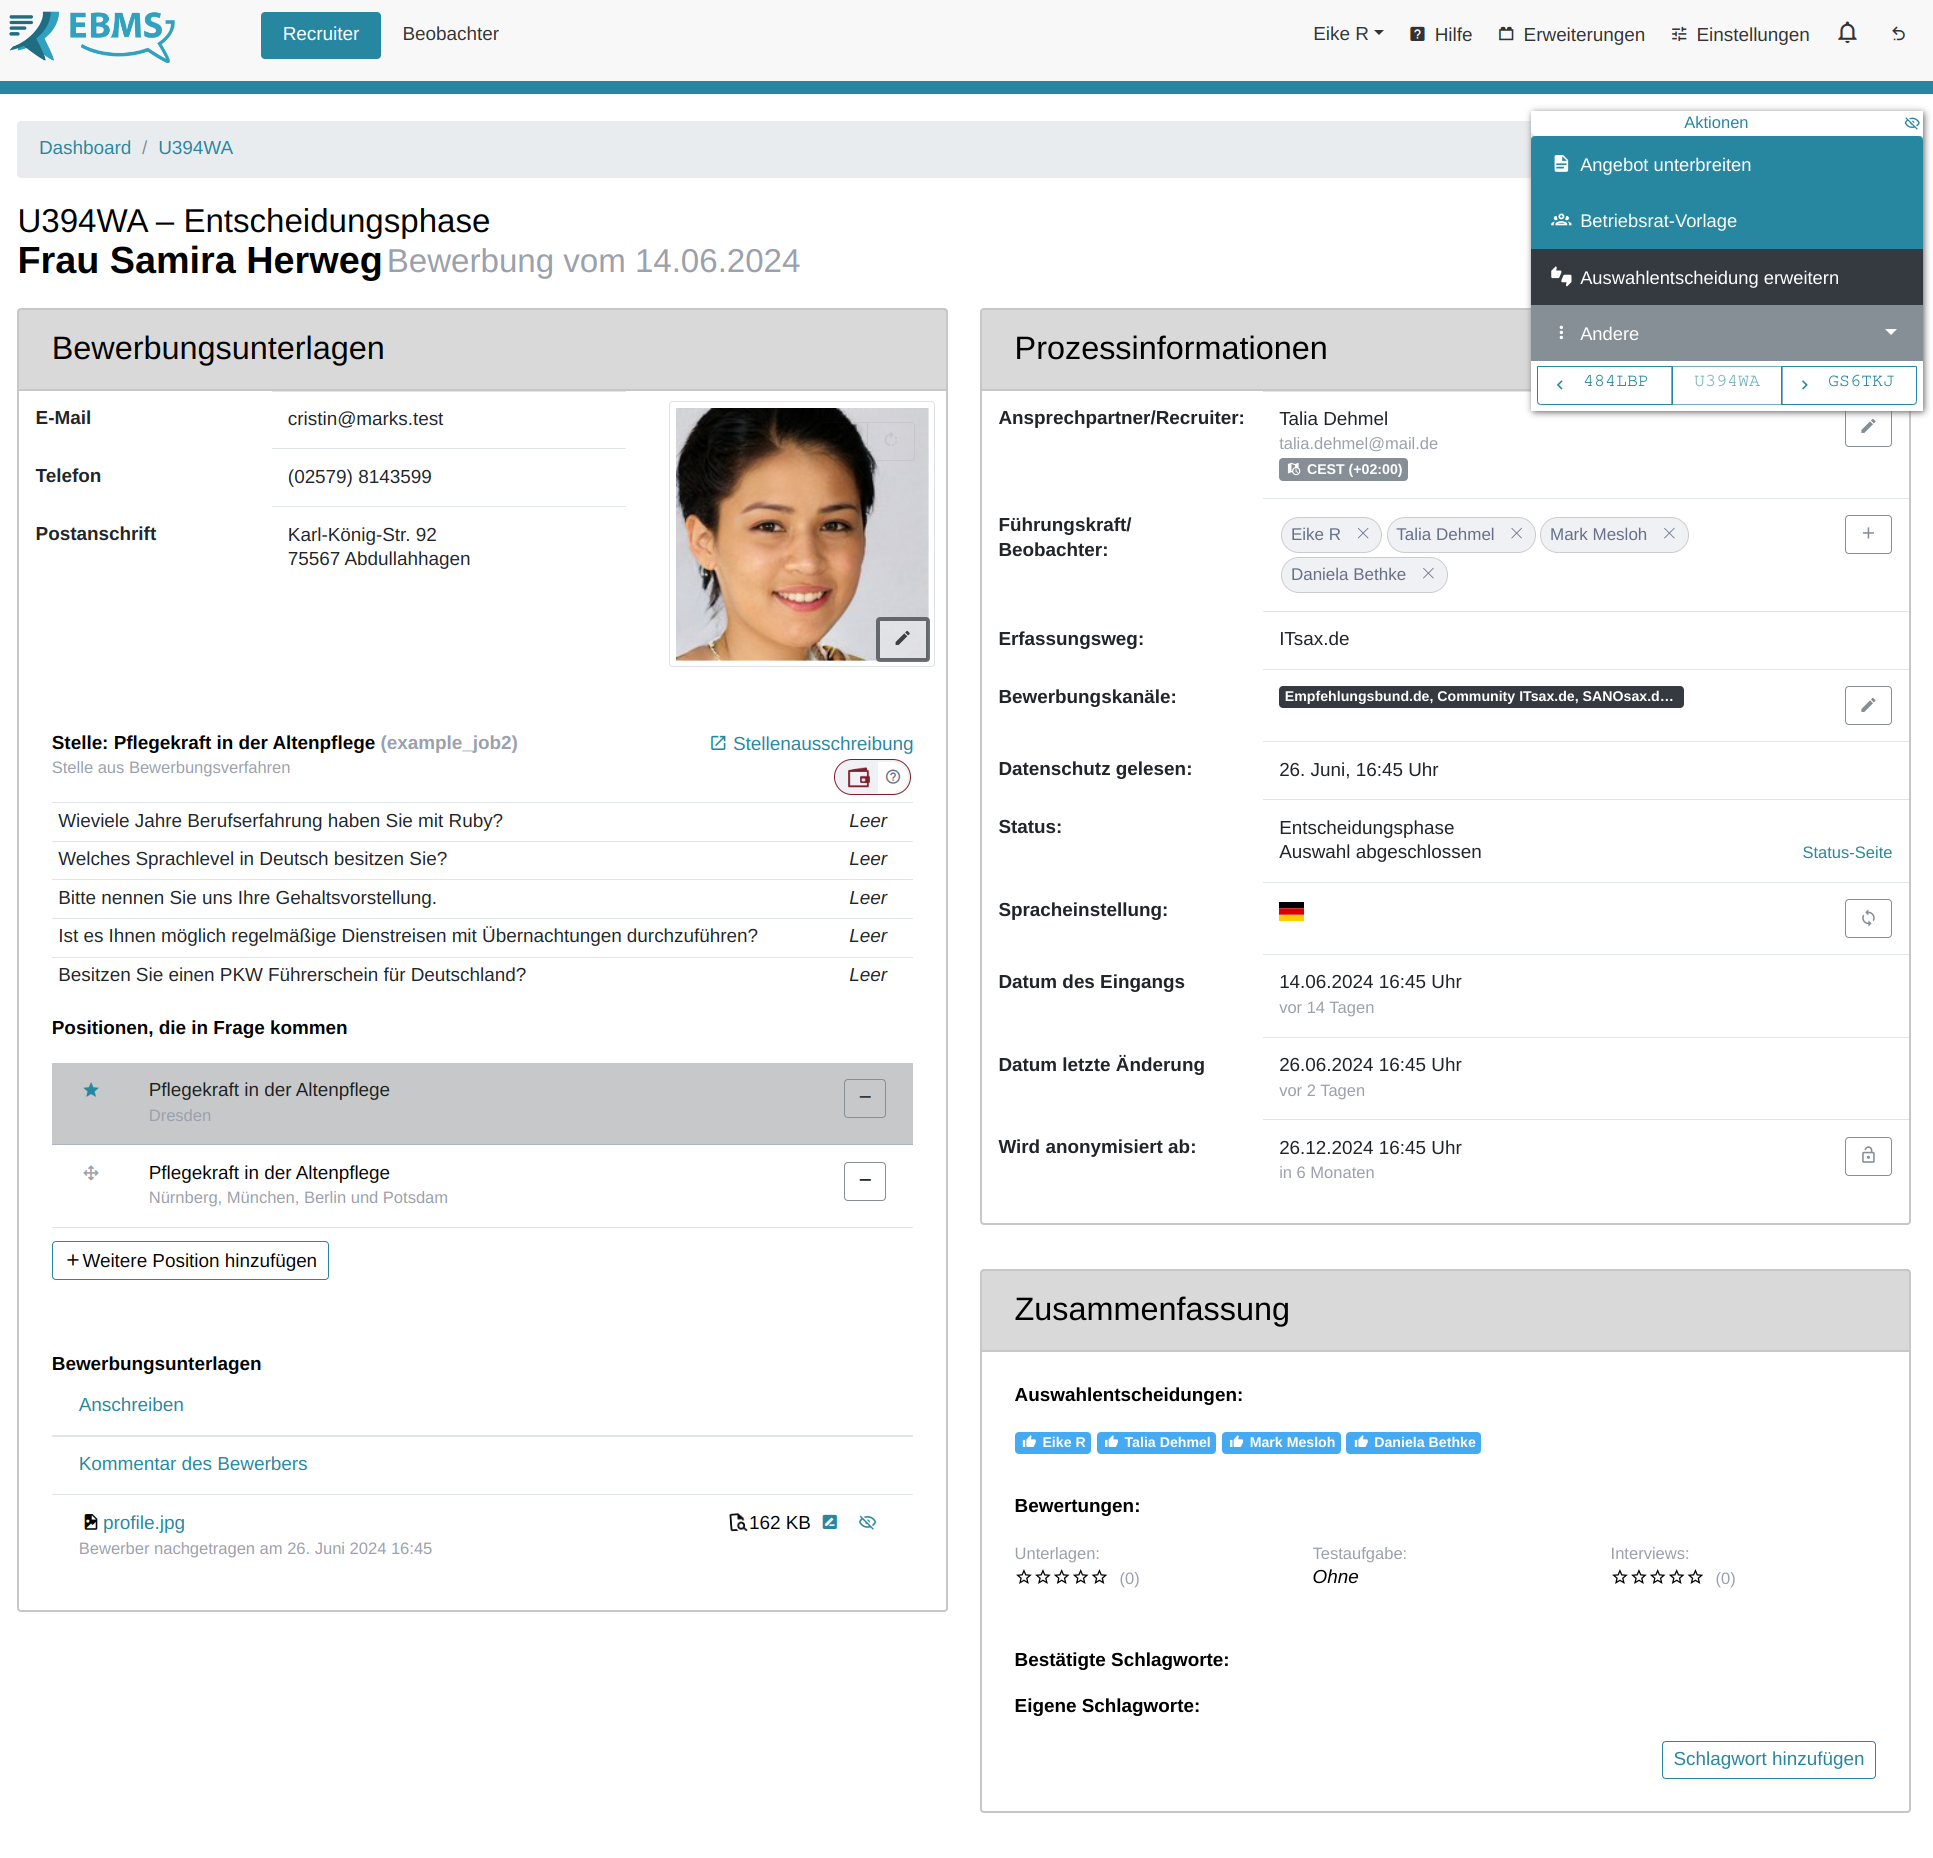Edit the Ansprechpartner/Recruiter via pencil icon

[x=1868, y=428]
